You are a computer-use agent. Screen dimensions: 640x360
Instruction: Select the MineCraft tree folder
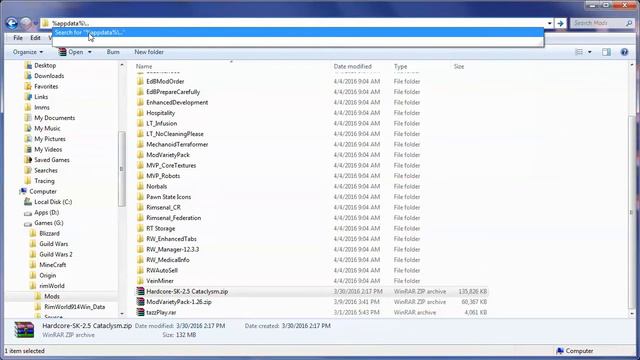point(53,265)
